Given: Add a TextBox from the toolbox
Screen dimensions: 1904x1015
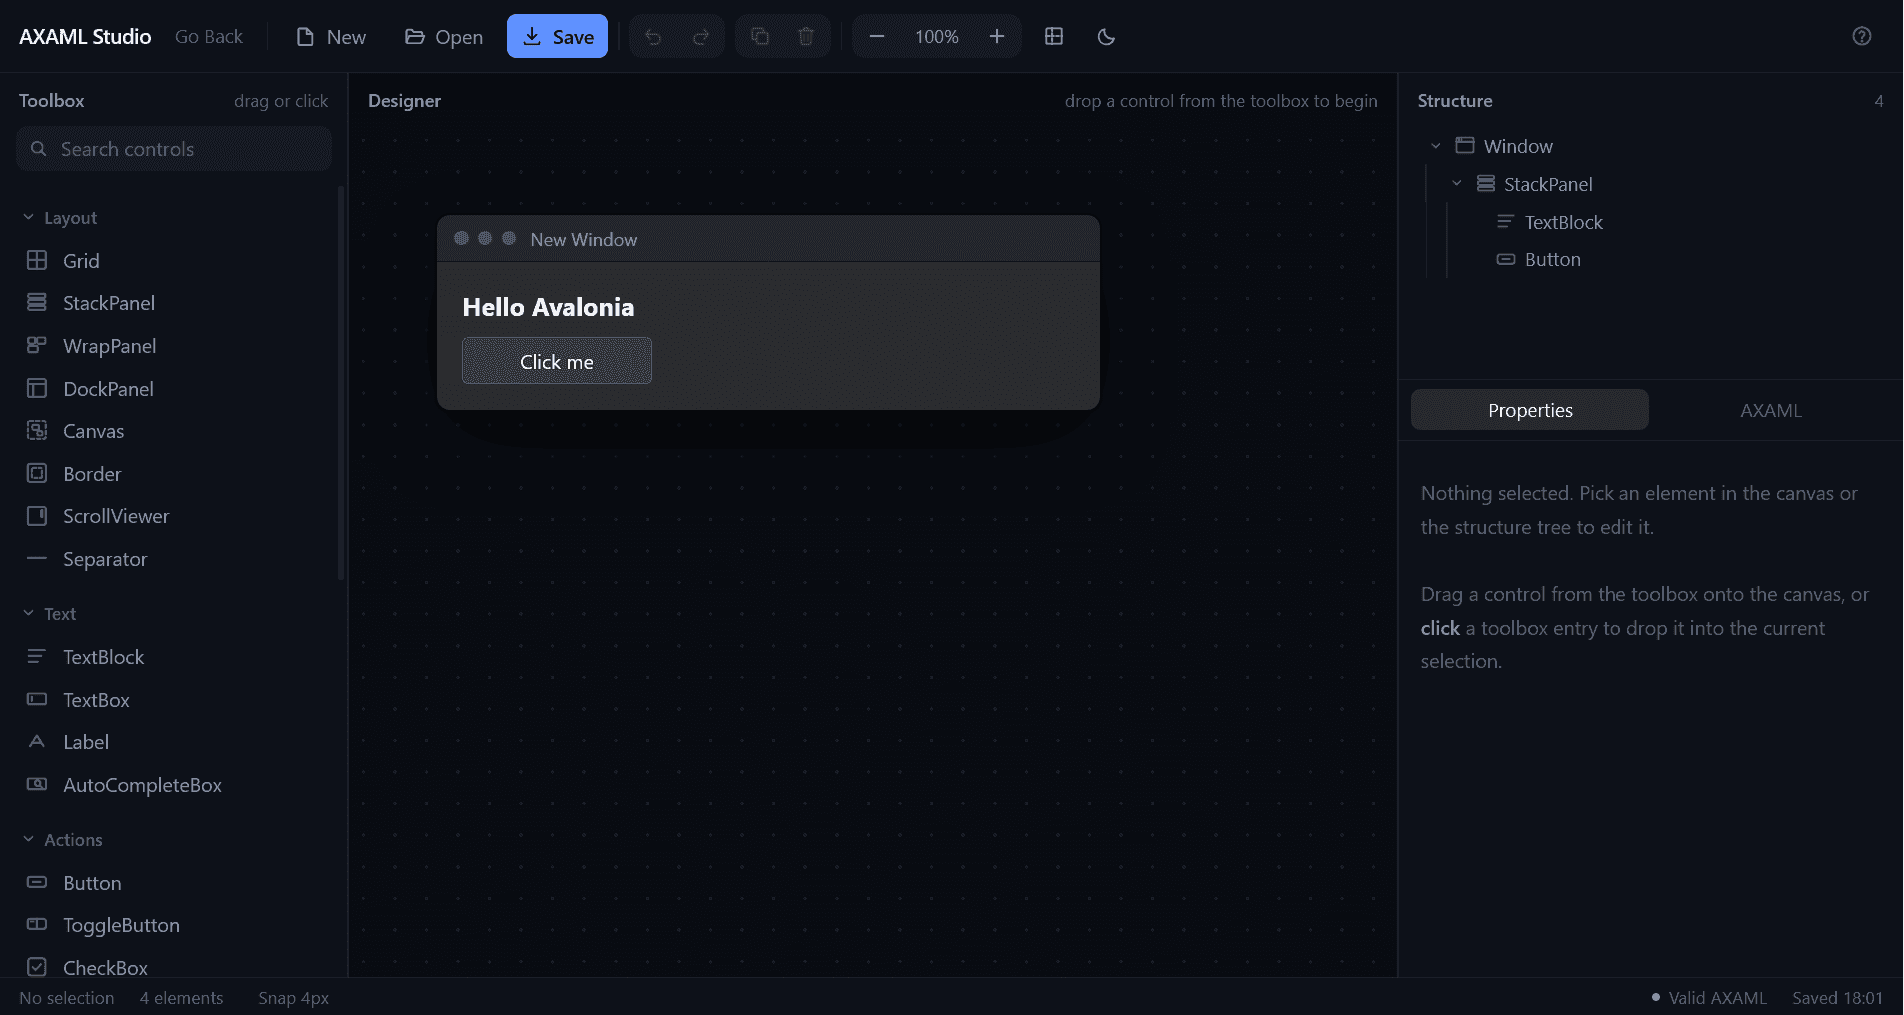Looking at the screenshot, I should 174,700.
